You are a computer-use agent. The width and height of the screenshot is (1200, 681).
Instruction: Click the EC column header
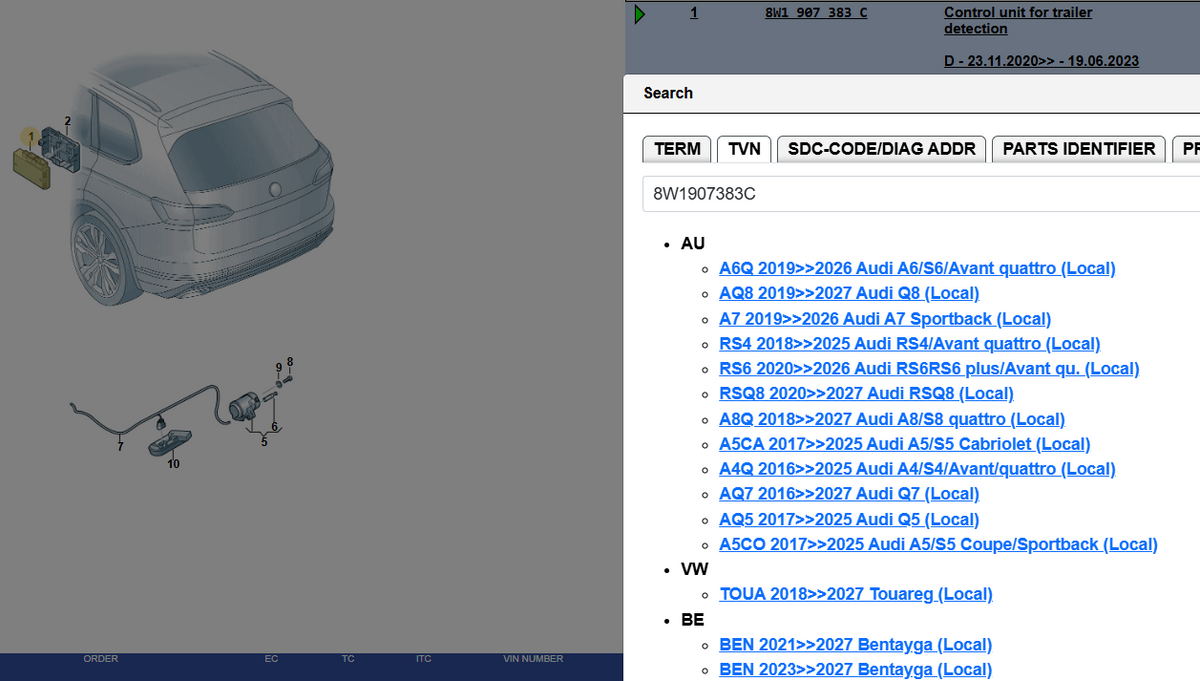[271, 659]
